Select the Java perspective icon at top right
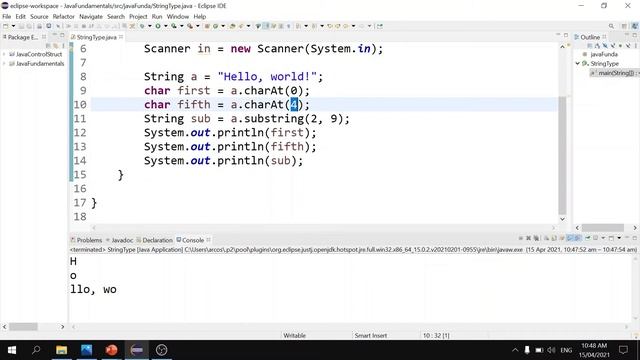Viewport: 640px width, 360px height. coord(635,26)
